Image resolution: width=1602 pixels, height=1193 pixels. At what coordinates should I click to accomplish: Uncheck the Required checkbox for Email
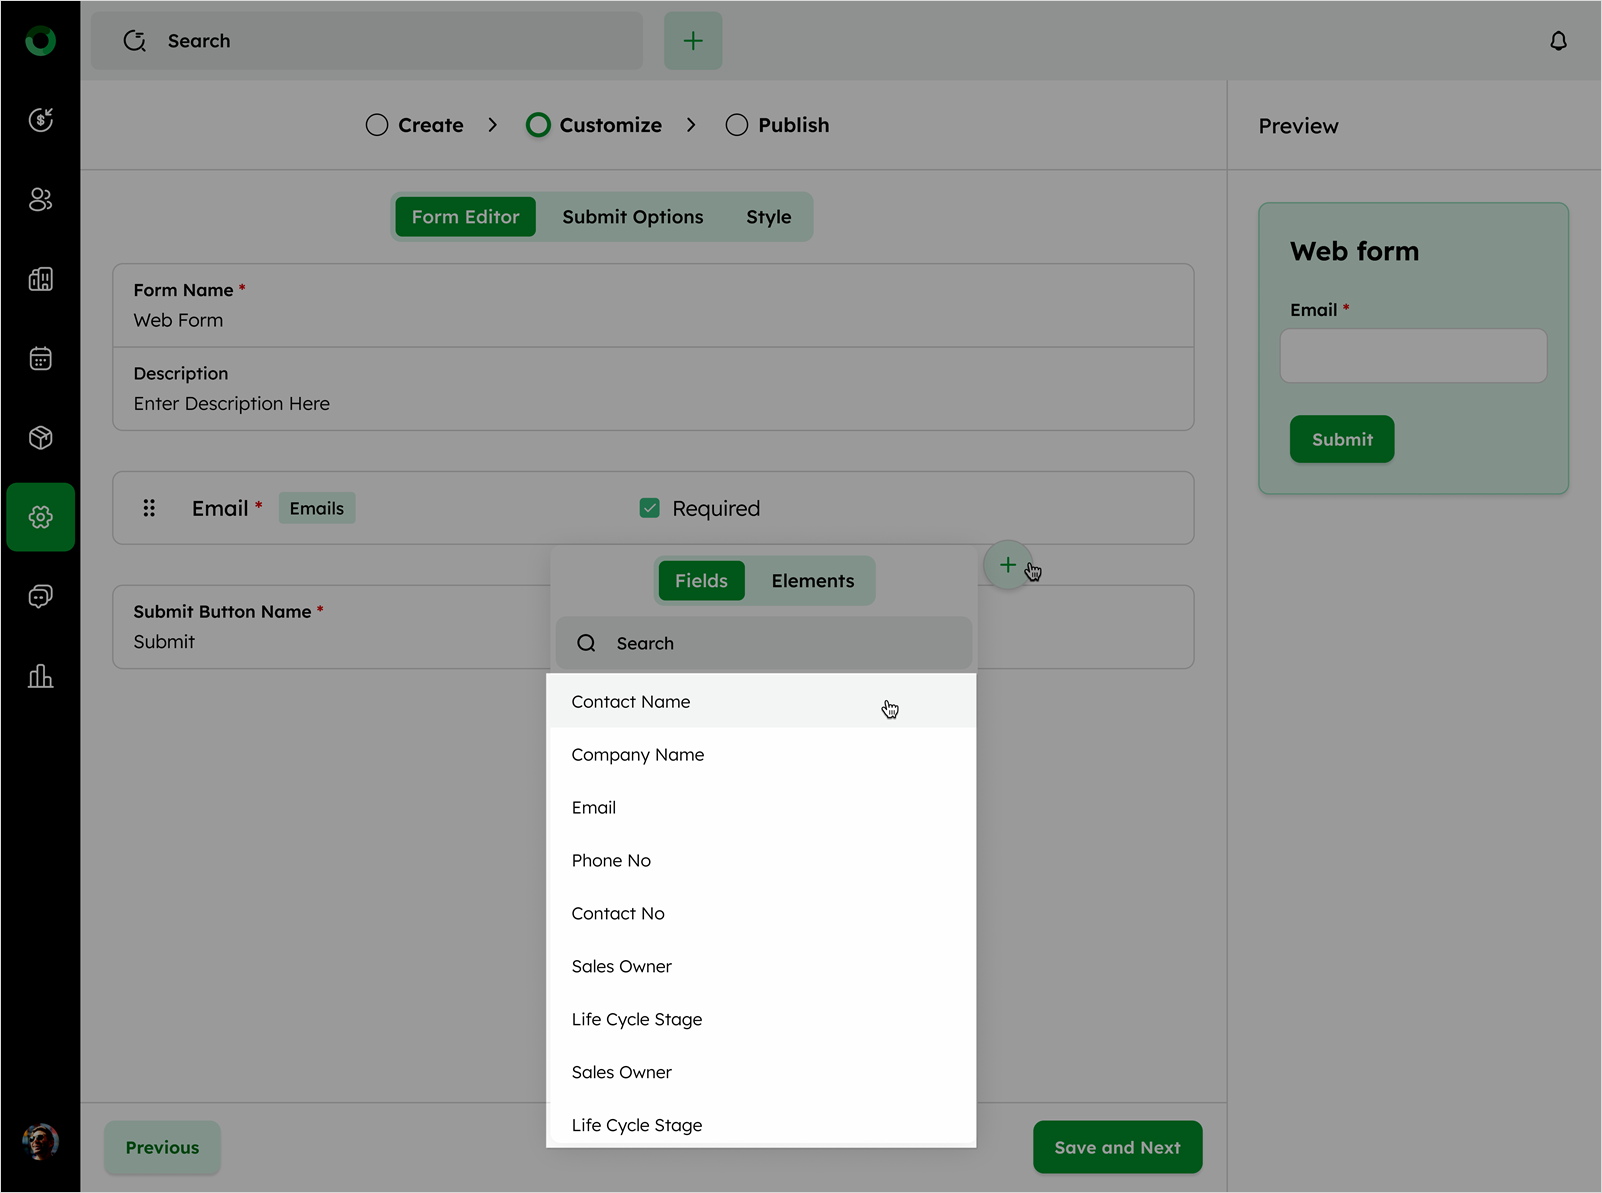[x=650, y=508]
